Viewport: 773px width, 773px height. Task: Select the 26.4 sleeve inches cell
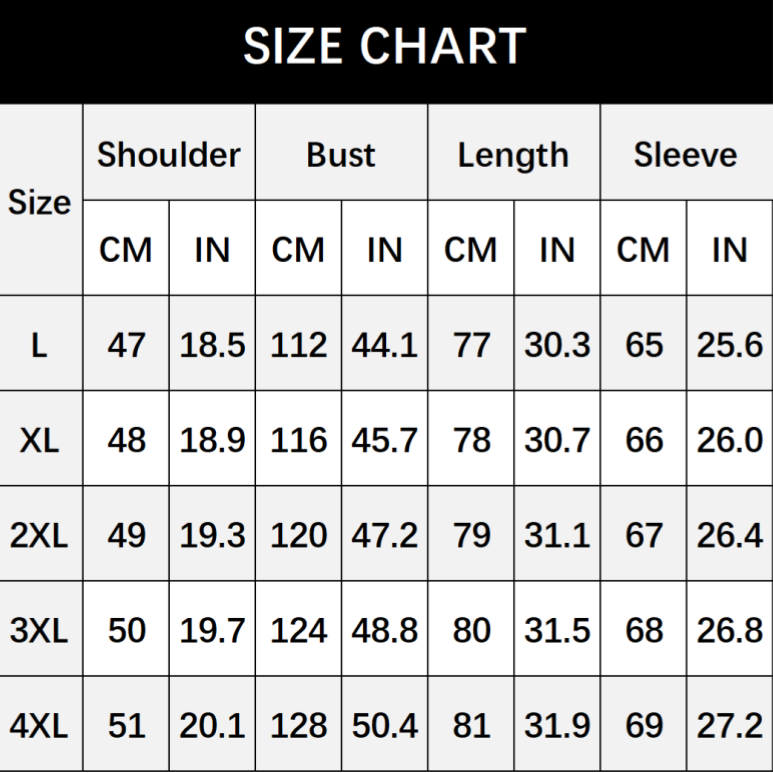coord(730,535)
